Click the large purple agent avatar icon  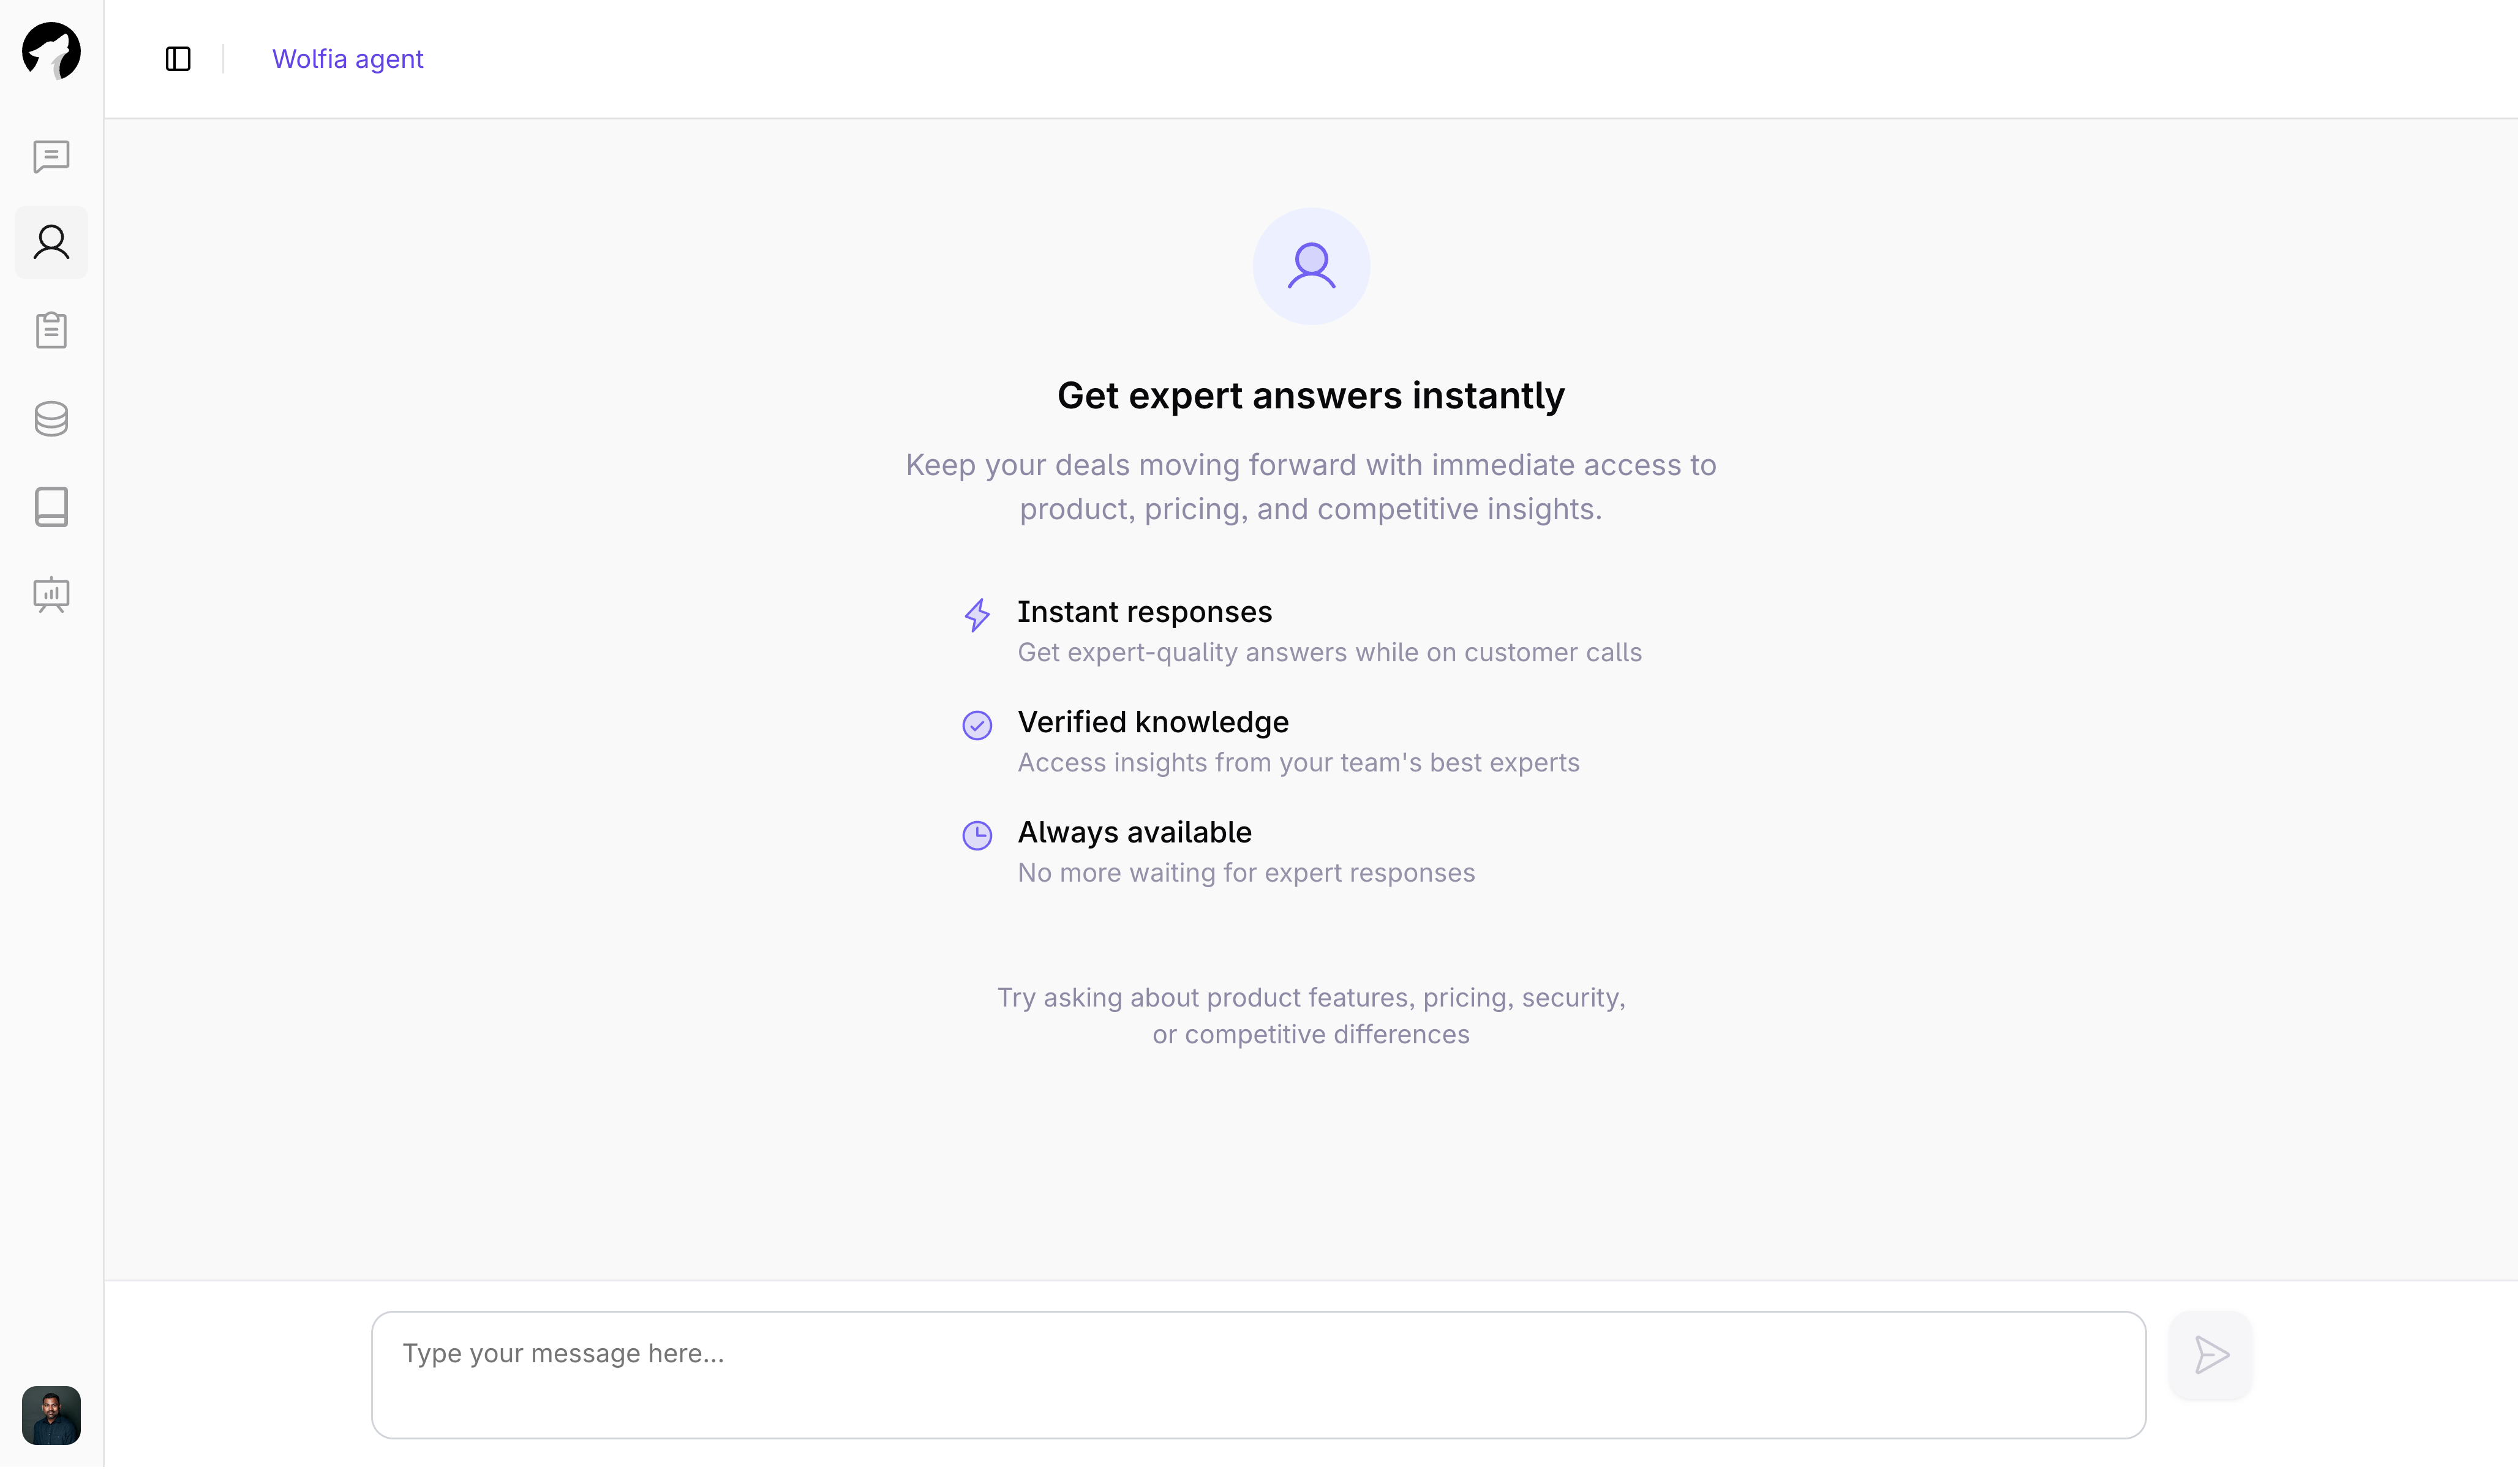tap(1312, 266)
